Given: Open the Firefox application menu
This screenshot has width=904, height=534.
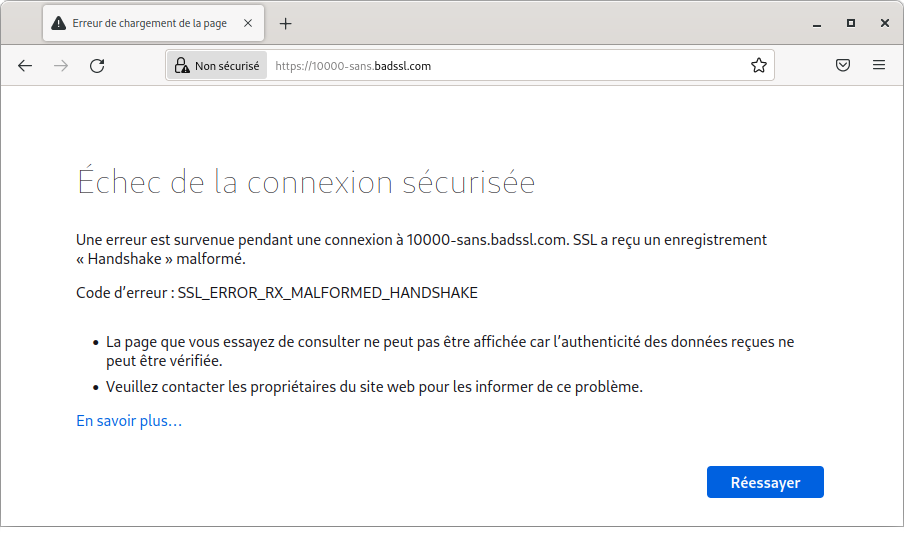Looking at the screenshot, I should point(879,66).
